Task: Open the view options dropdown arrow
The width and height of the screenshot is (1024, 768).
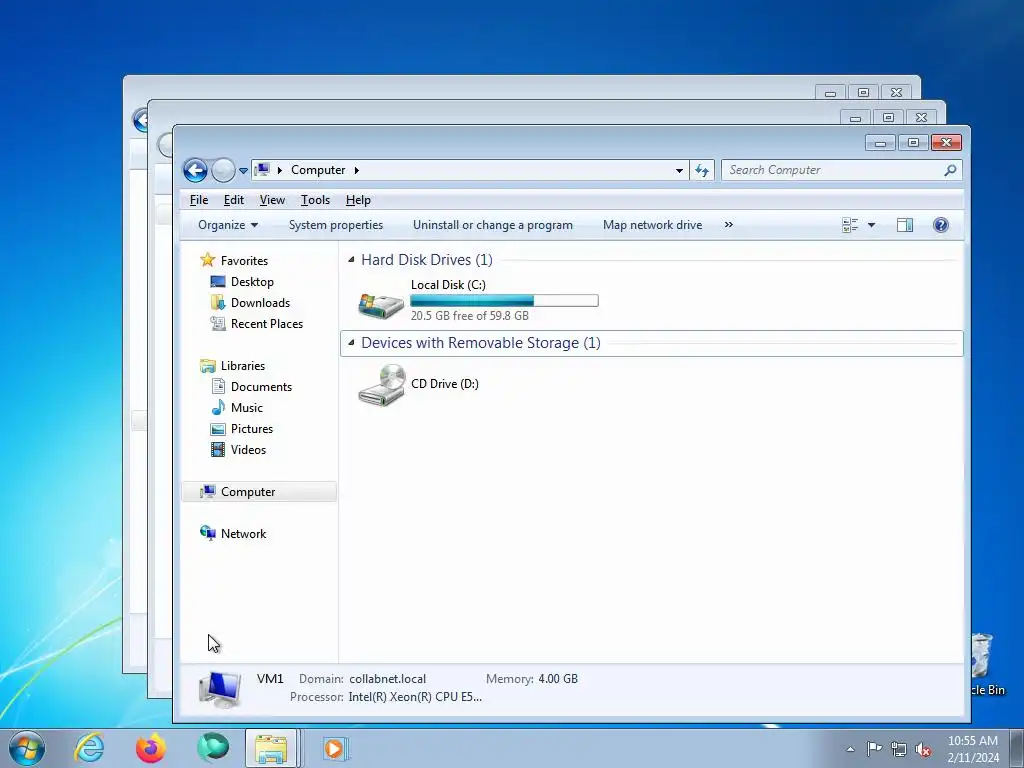Action: 871,225
